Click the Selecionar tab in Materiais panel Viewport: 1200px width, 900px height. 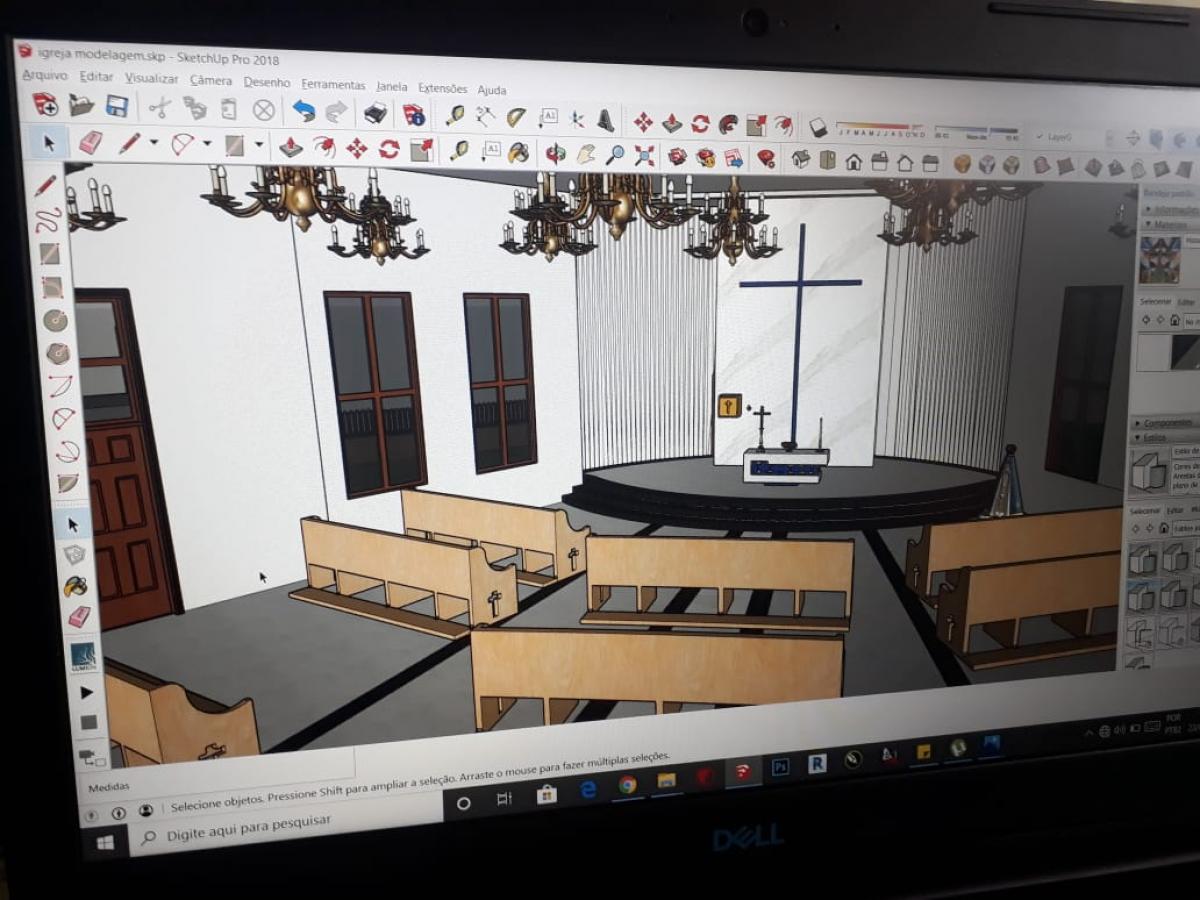pyautogui.click(x=1155, y=301)
